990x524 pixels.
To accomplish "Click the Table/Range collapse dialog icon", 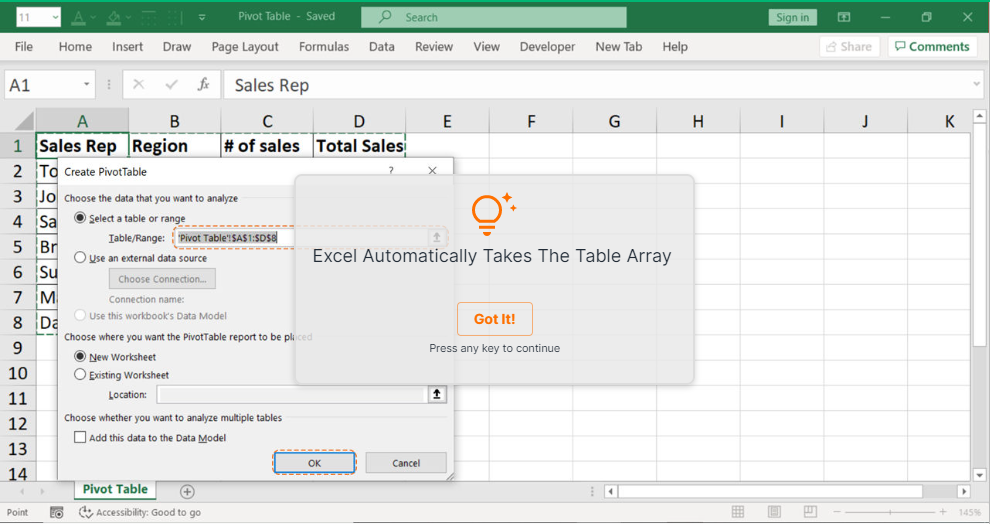I will pyautogui.click(x=436, y=237).
